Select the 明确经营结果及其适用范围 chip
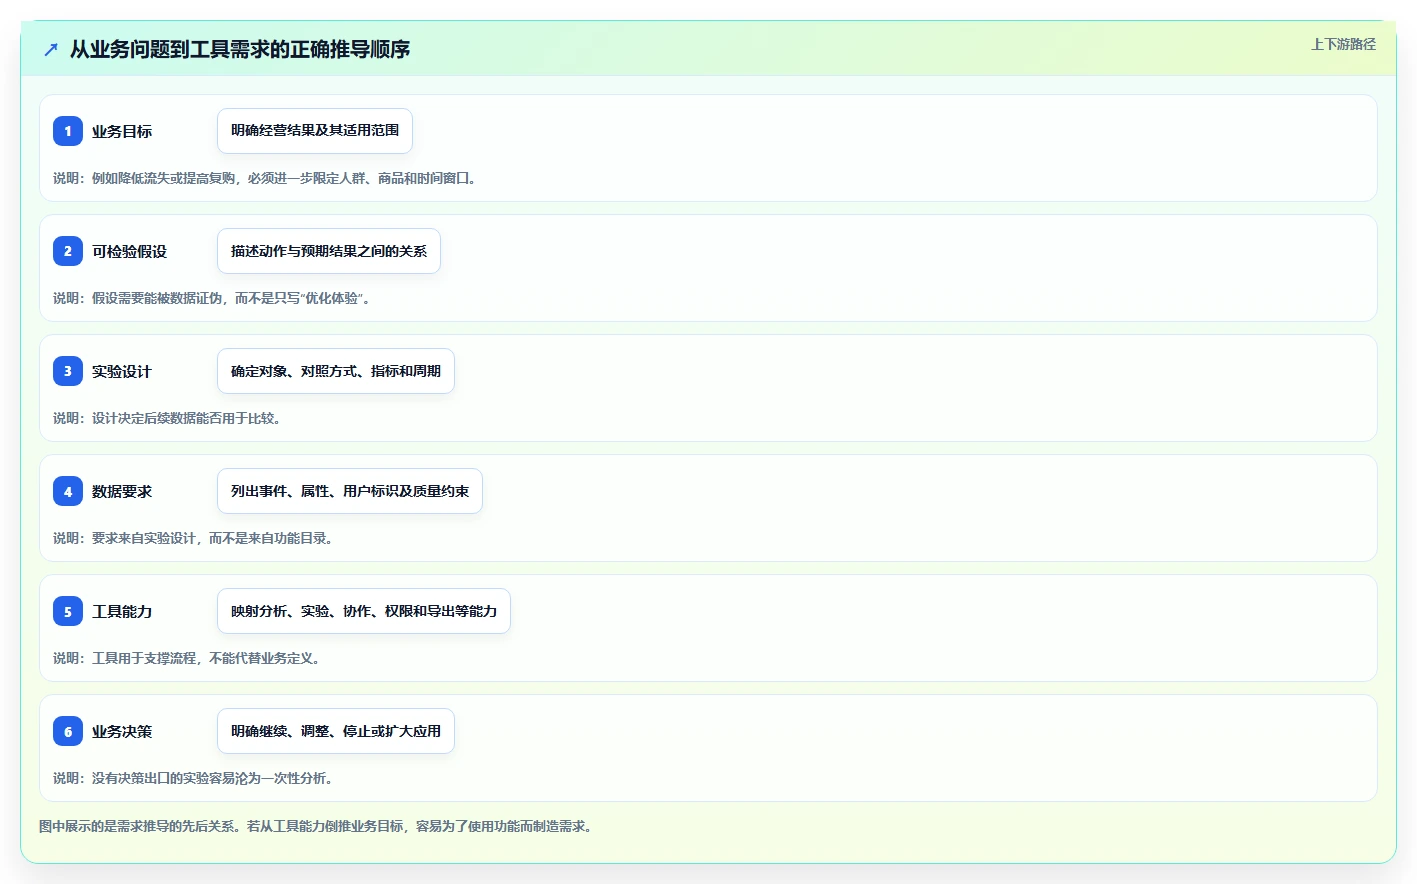This screenshot has width=1417, height=884. (x=315, y=131)
